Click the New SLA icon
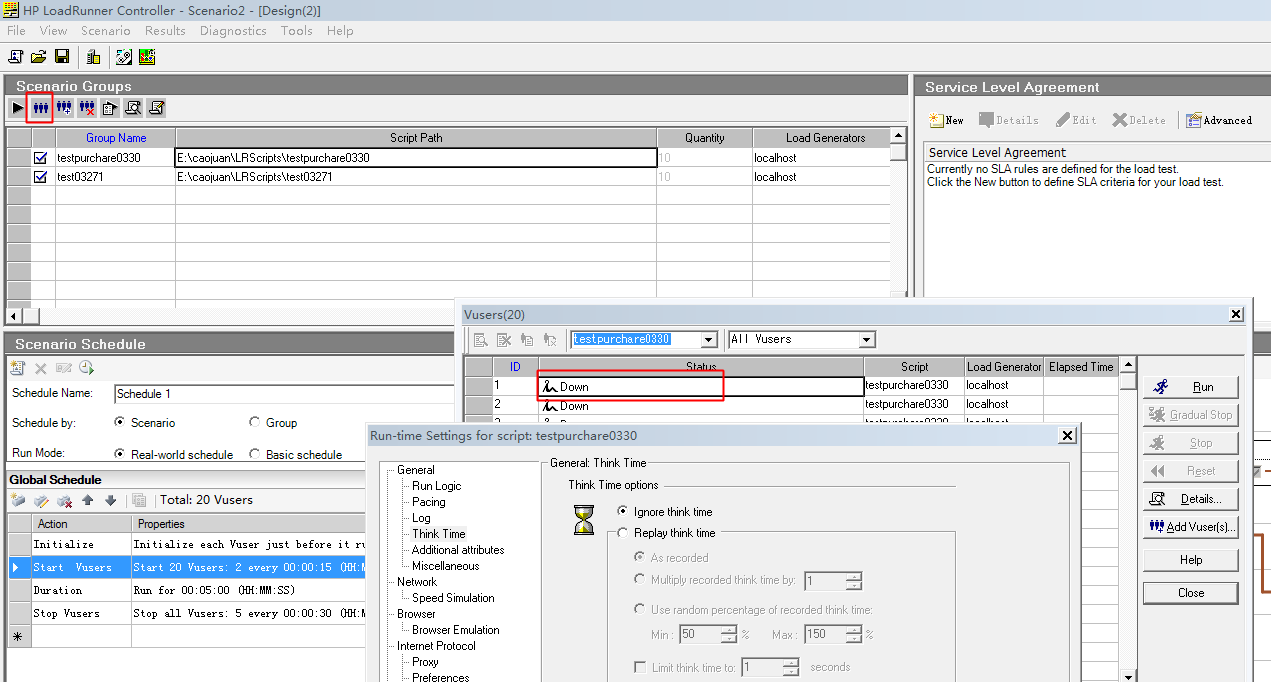 tap(946, 120)
